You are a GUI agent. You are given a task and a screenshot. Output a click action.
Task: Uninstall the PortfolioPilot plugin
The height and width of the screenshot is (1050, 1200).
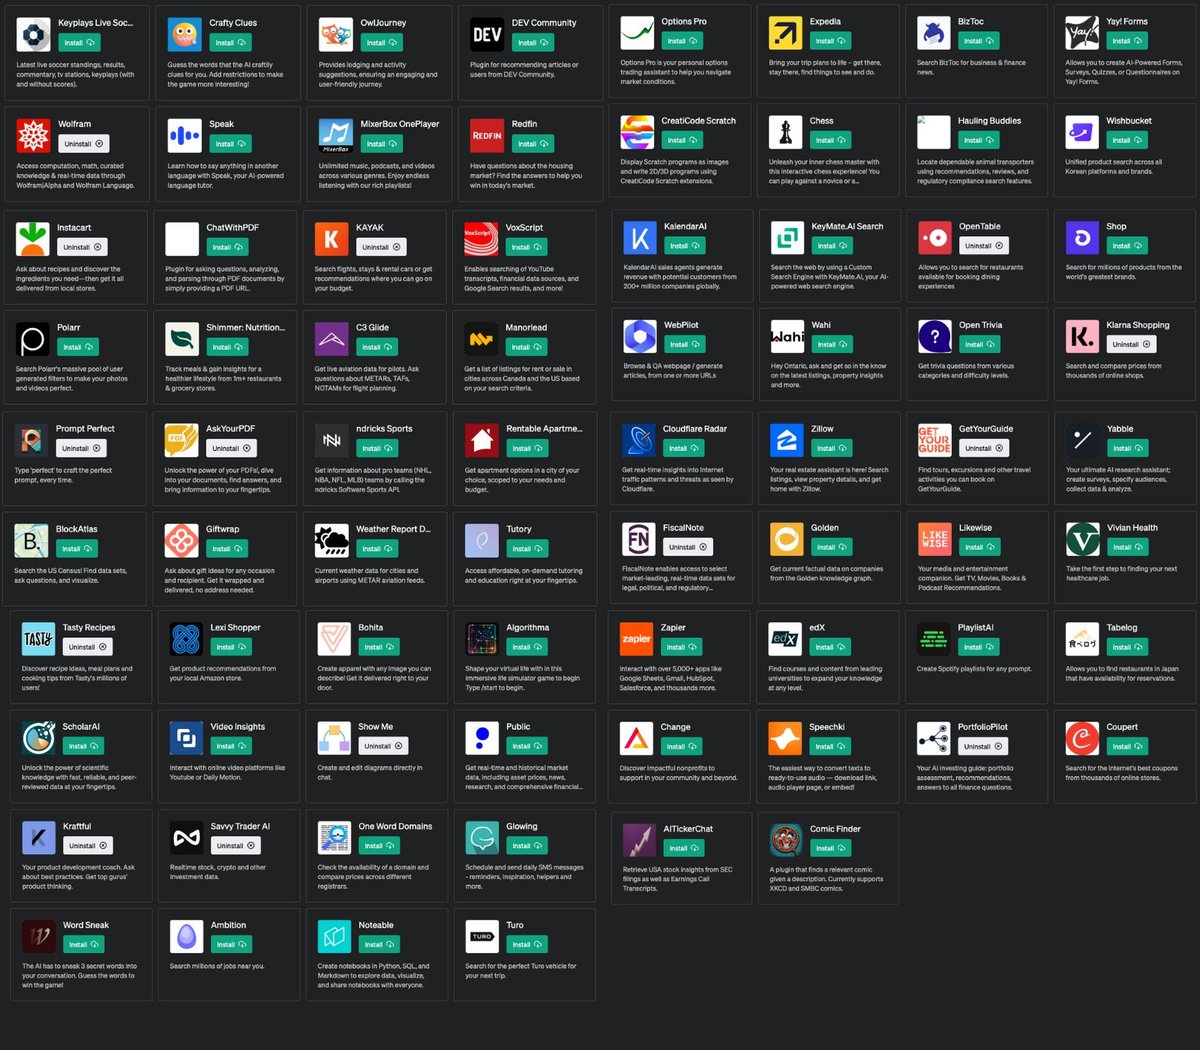(983, 746)
